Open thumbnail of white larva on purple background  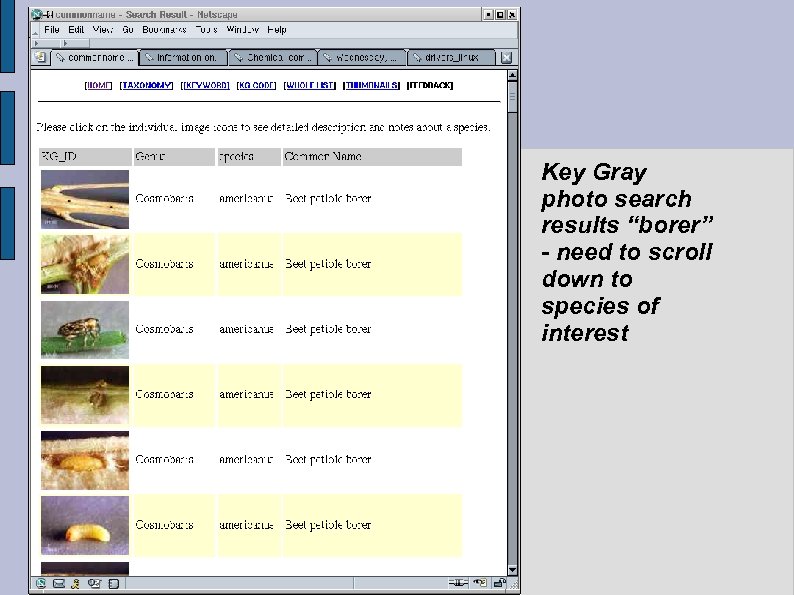pos(85,526)
